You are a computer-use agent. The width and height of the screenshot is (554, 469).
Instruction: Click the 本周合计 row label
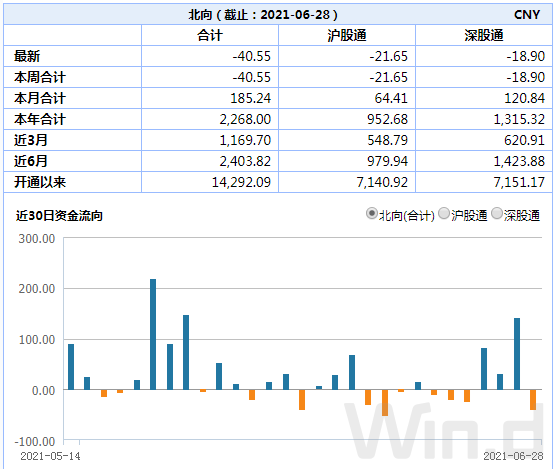40,77
